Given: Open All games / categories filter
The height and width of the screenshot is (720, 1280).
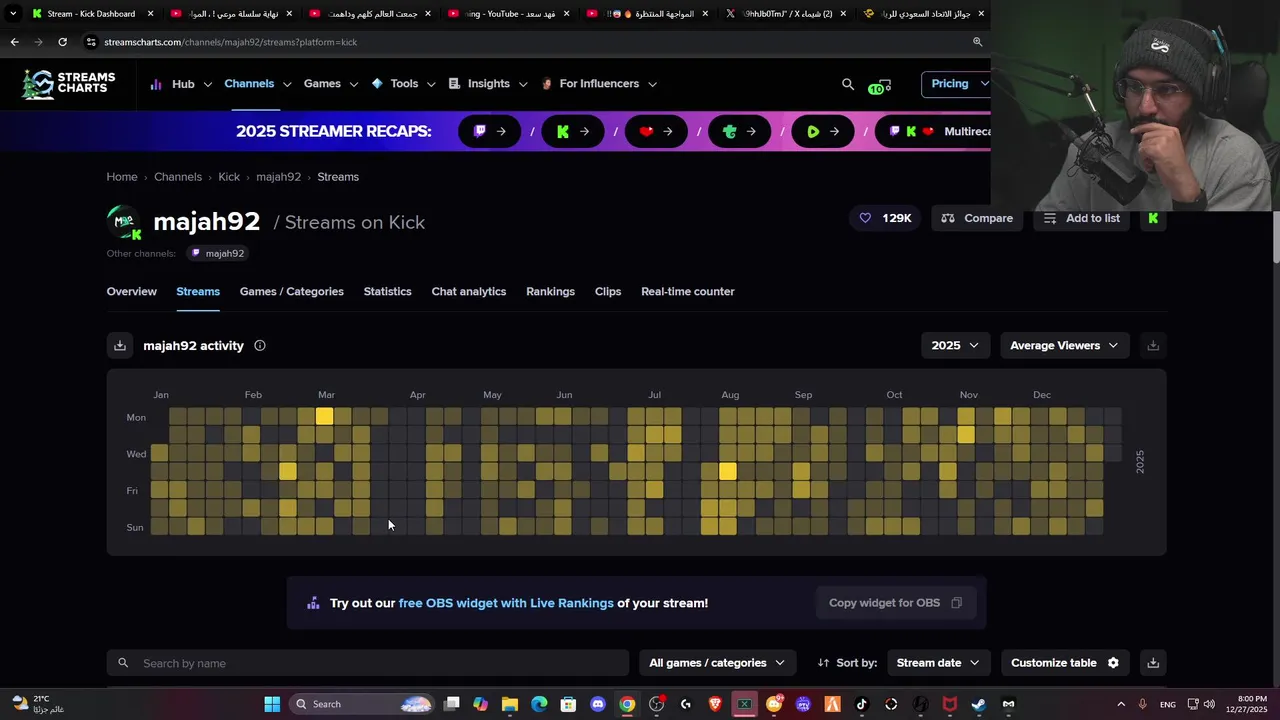Looking at the screenshot, I should (717, 663).
